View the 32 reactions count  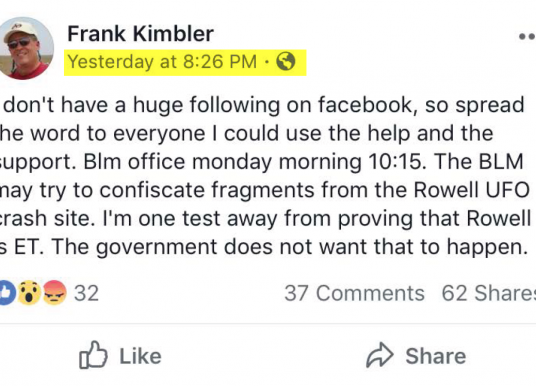coord(86,293)
